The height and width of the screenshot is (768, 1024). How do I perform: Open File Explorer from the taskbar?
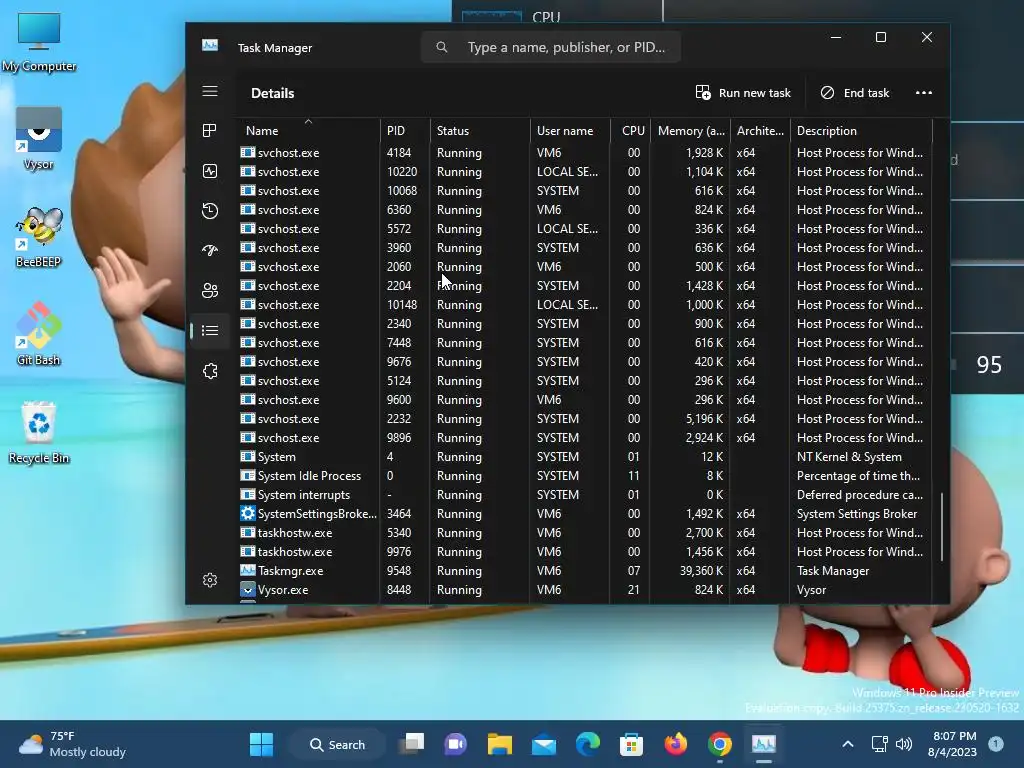pos(500,744)
